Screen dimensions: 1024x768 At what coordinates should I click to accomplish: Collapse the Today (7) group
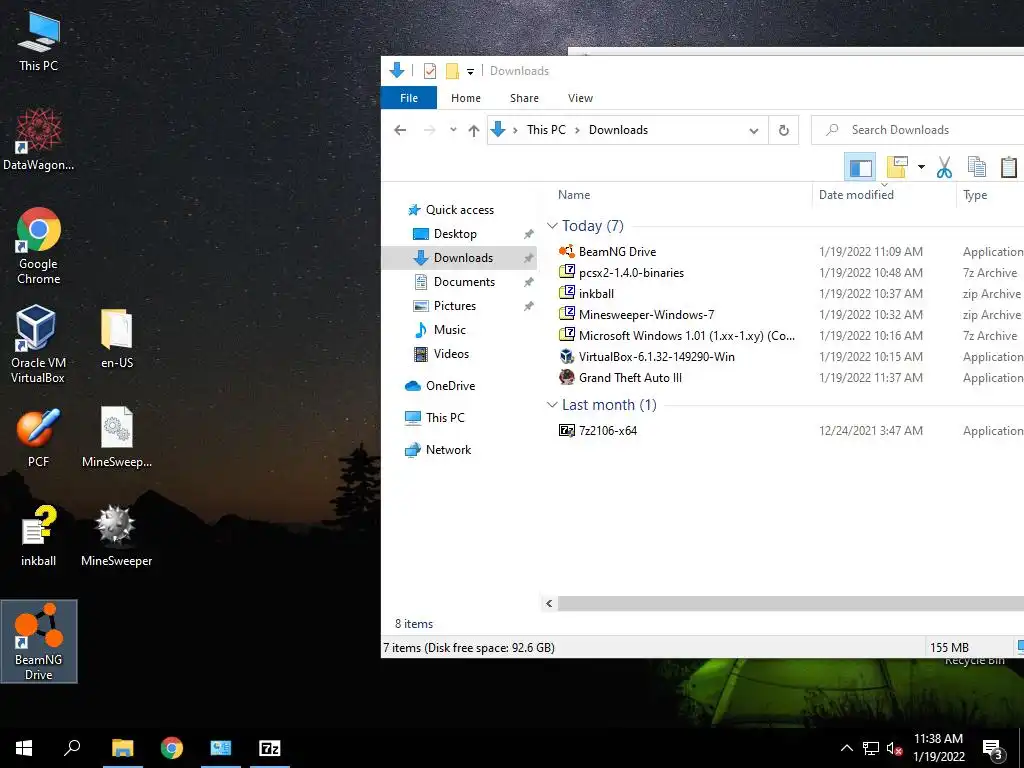pyautogui.click(x=552, y=226)
